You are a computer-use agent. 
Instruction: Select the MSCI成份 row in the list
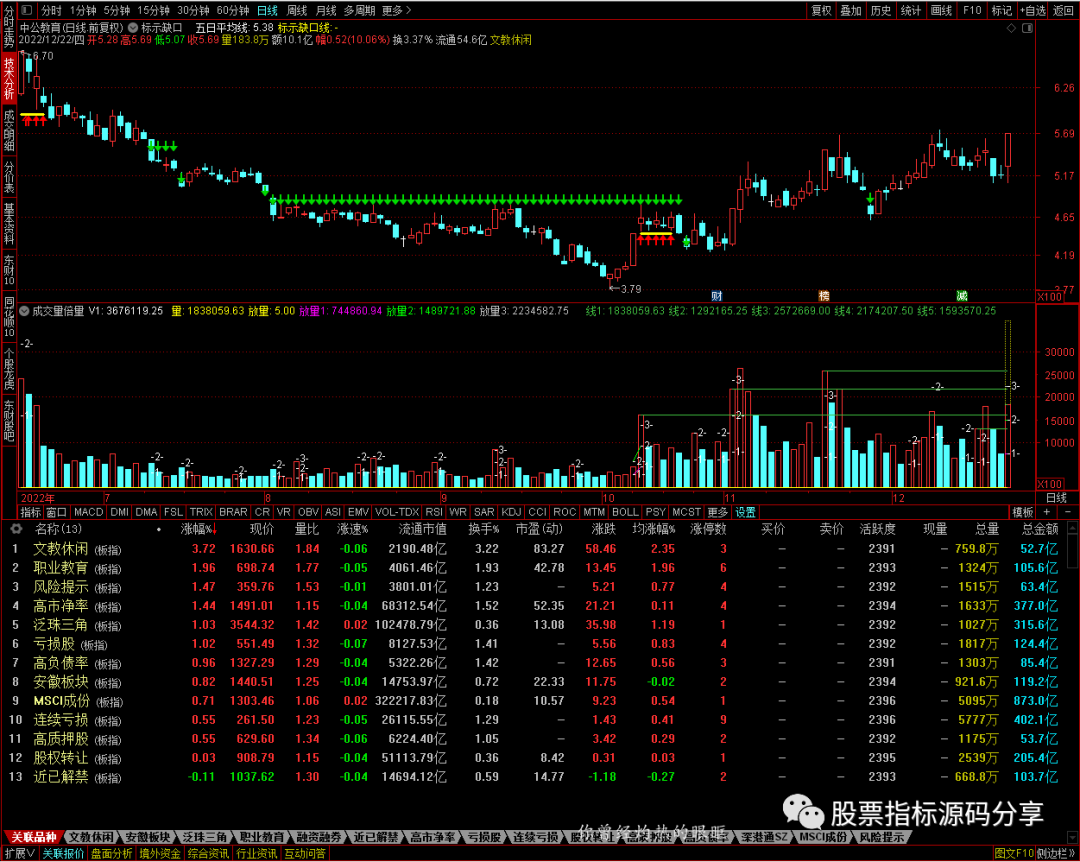[534, 701]
